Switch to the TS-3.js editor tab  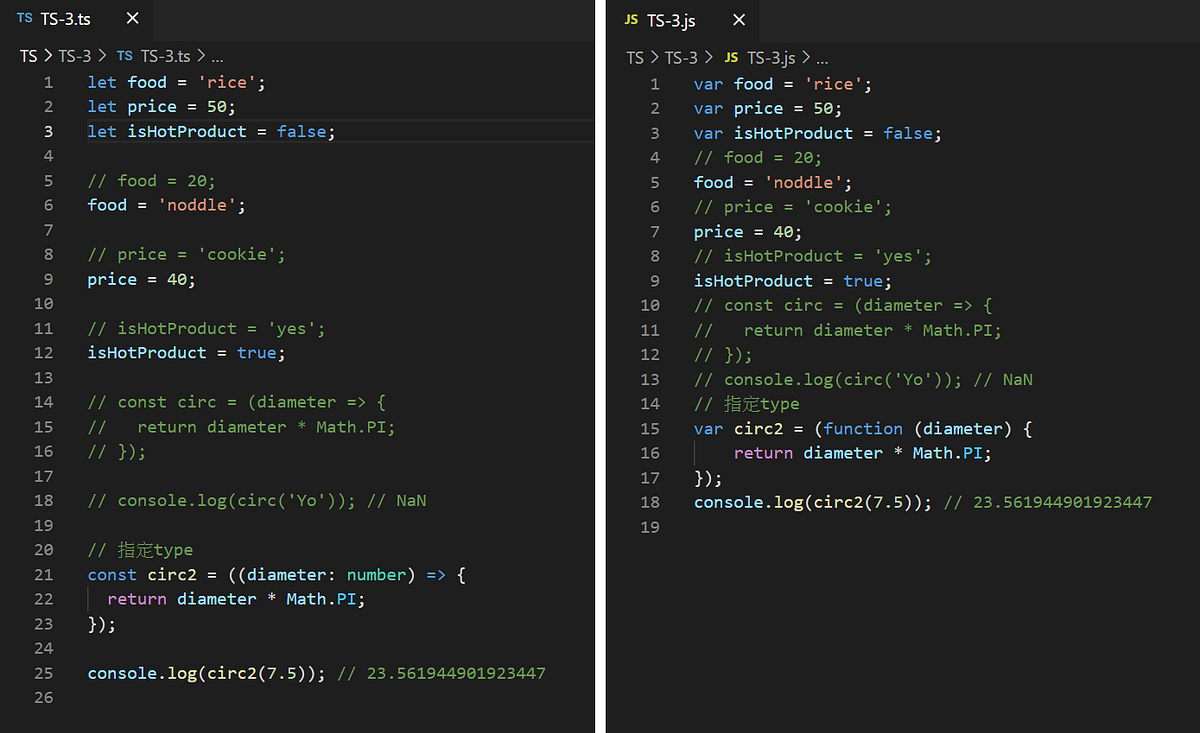point(672,20)
